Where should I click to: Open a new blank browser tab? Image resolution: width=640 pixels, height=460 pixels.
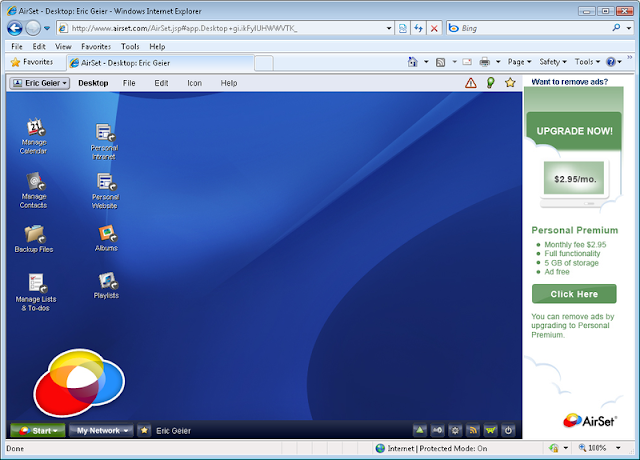click(264, 63)
